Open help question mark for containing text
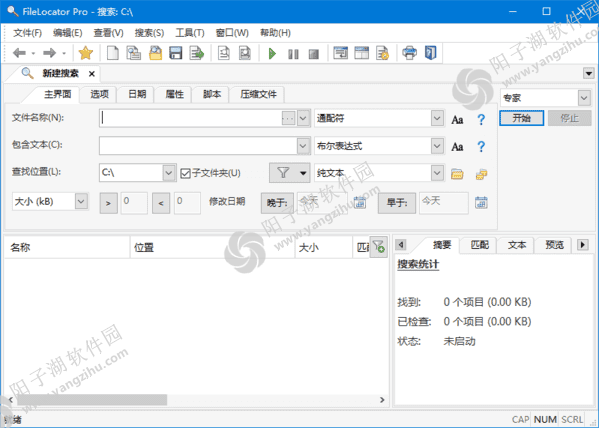 (x=481, y=146)
